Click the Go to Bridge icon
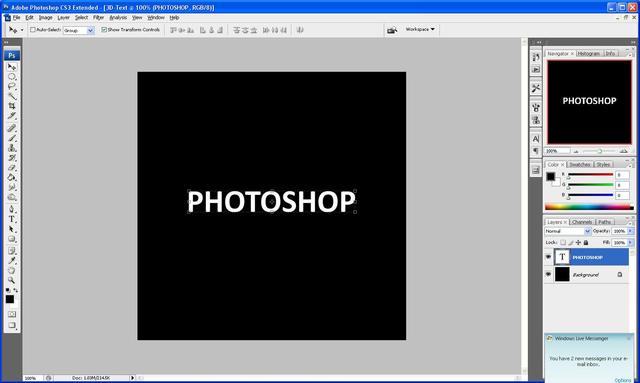This screenshot has width=640, height=383. click(x=392, y=30)
